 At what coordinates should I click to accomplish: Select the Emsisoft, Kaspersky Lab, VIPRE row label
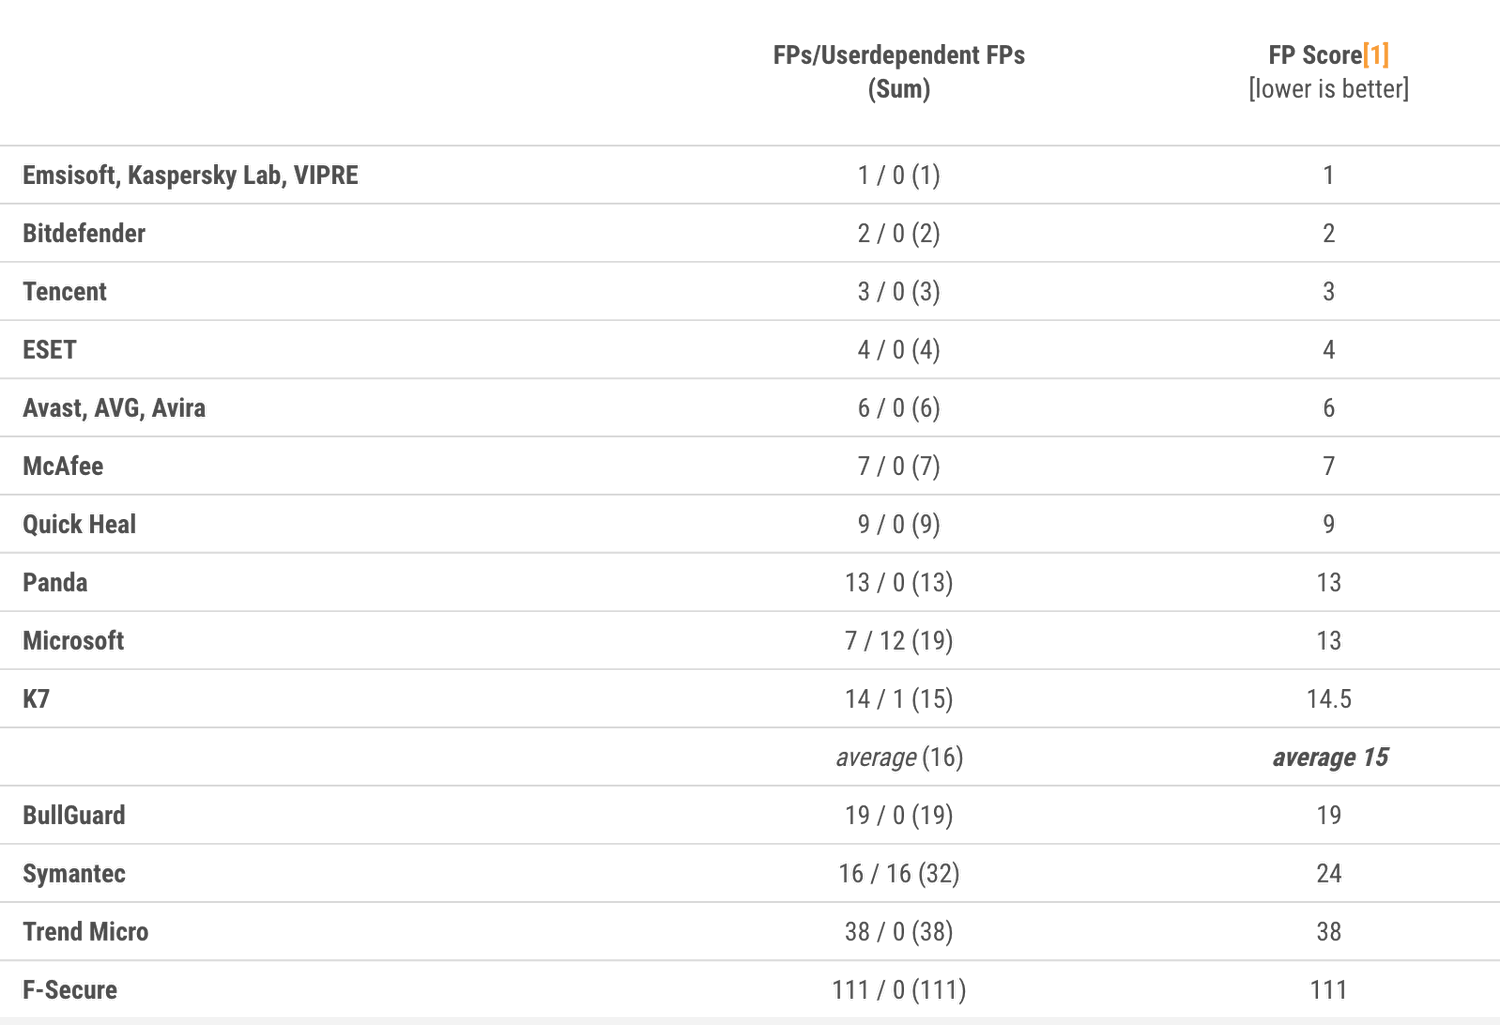coord(190,175)
